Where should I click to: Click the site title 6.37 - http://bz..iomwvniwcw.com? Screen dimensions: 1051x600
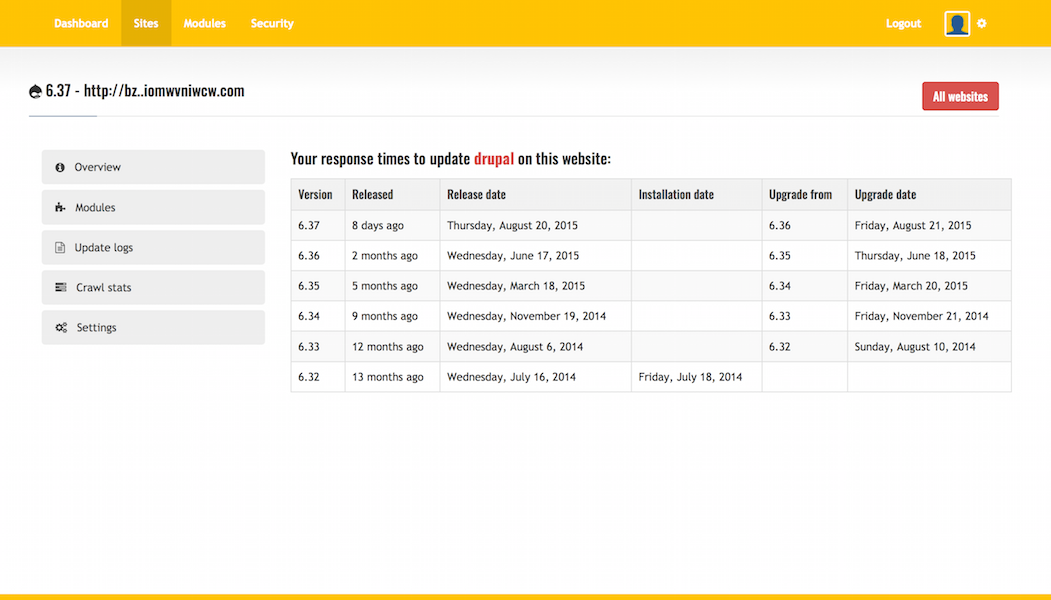(145, 91)
